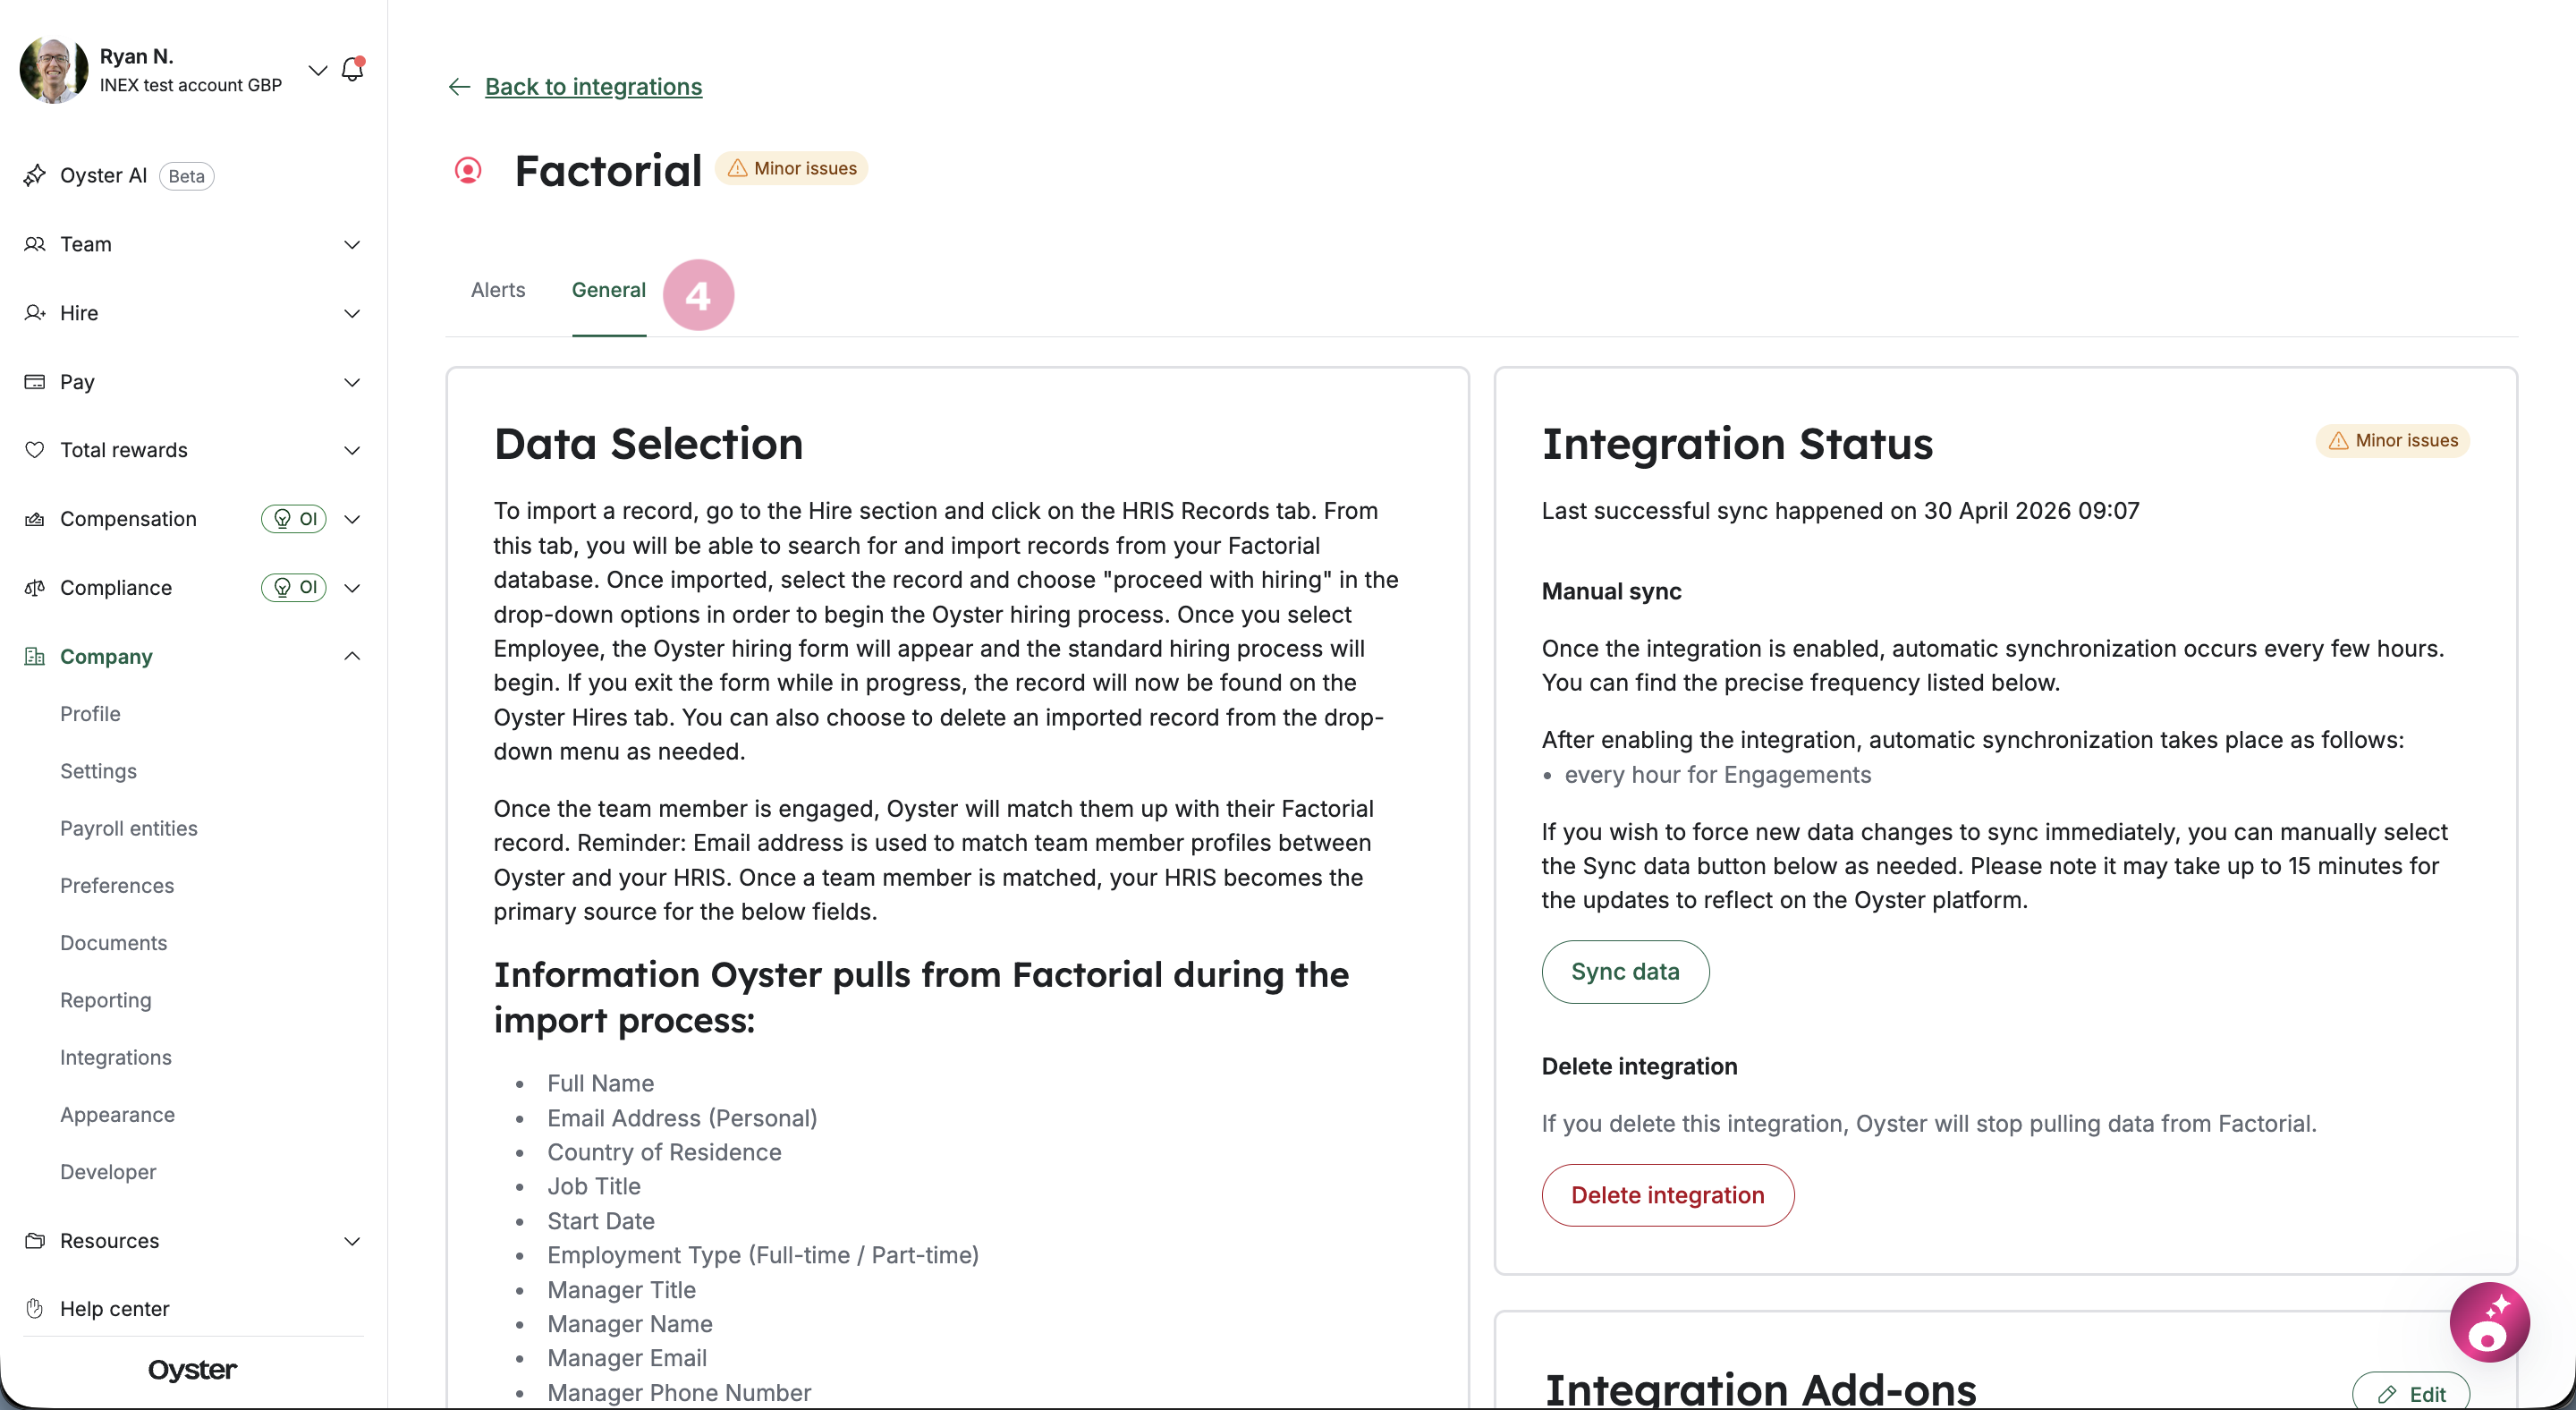Click the back arrow icon
This screenshot has height=1410, width=2576.
pos(459,87)
